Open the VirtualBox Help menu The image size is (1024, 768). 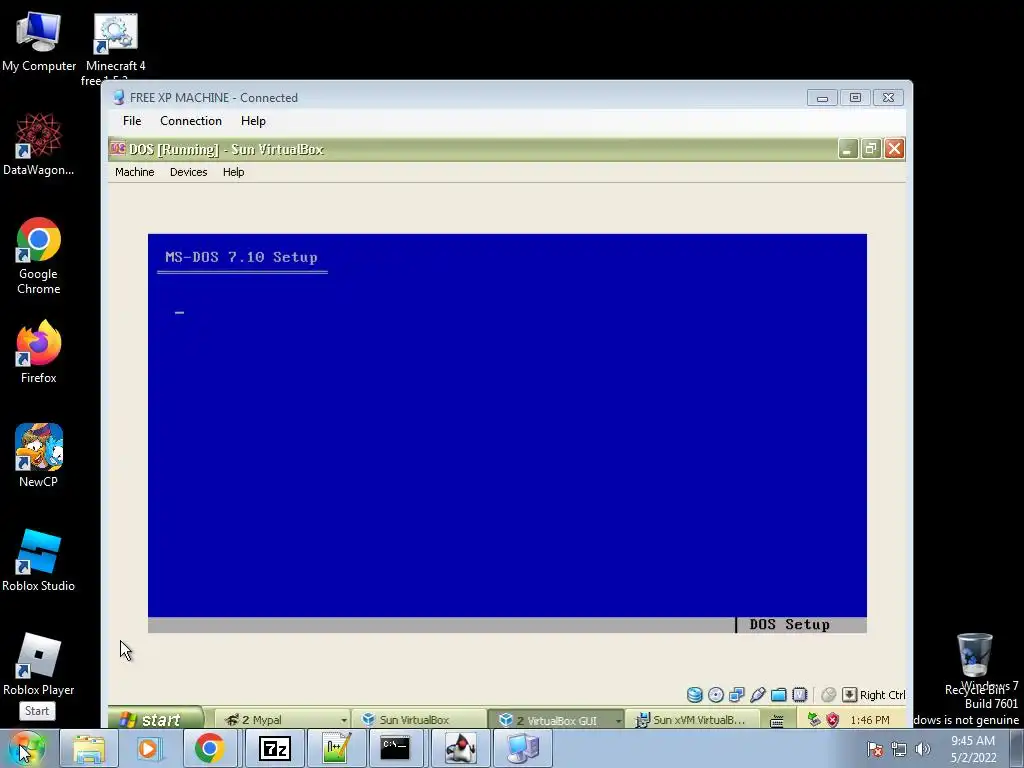click(x=233, y=172)
